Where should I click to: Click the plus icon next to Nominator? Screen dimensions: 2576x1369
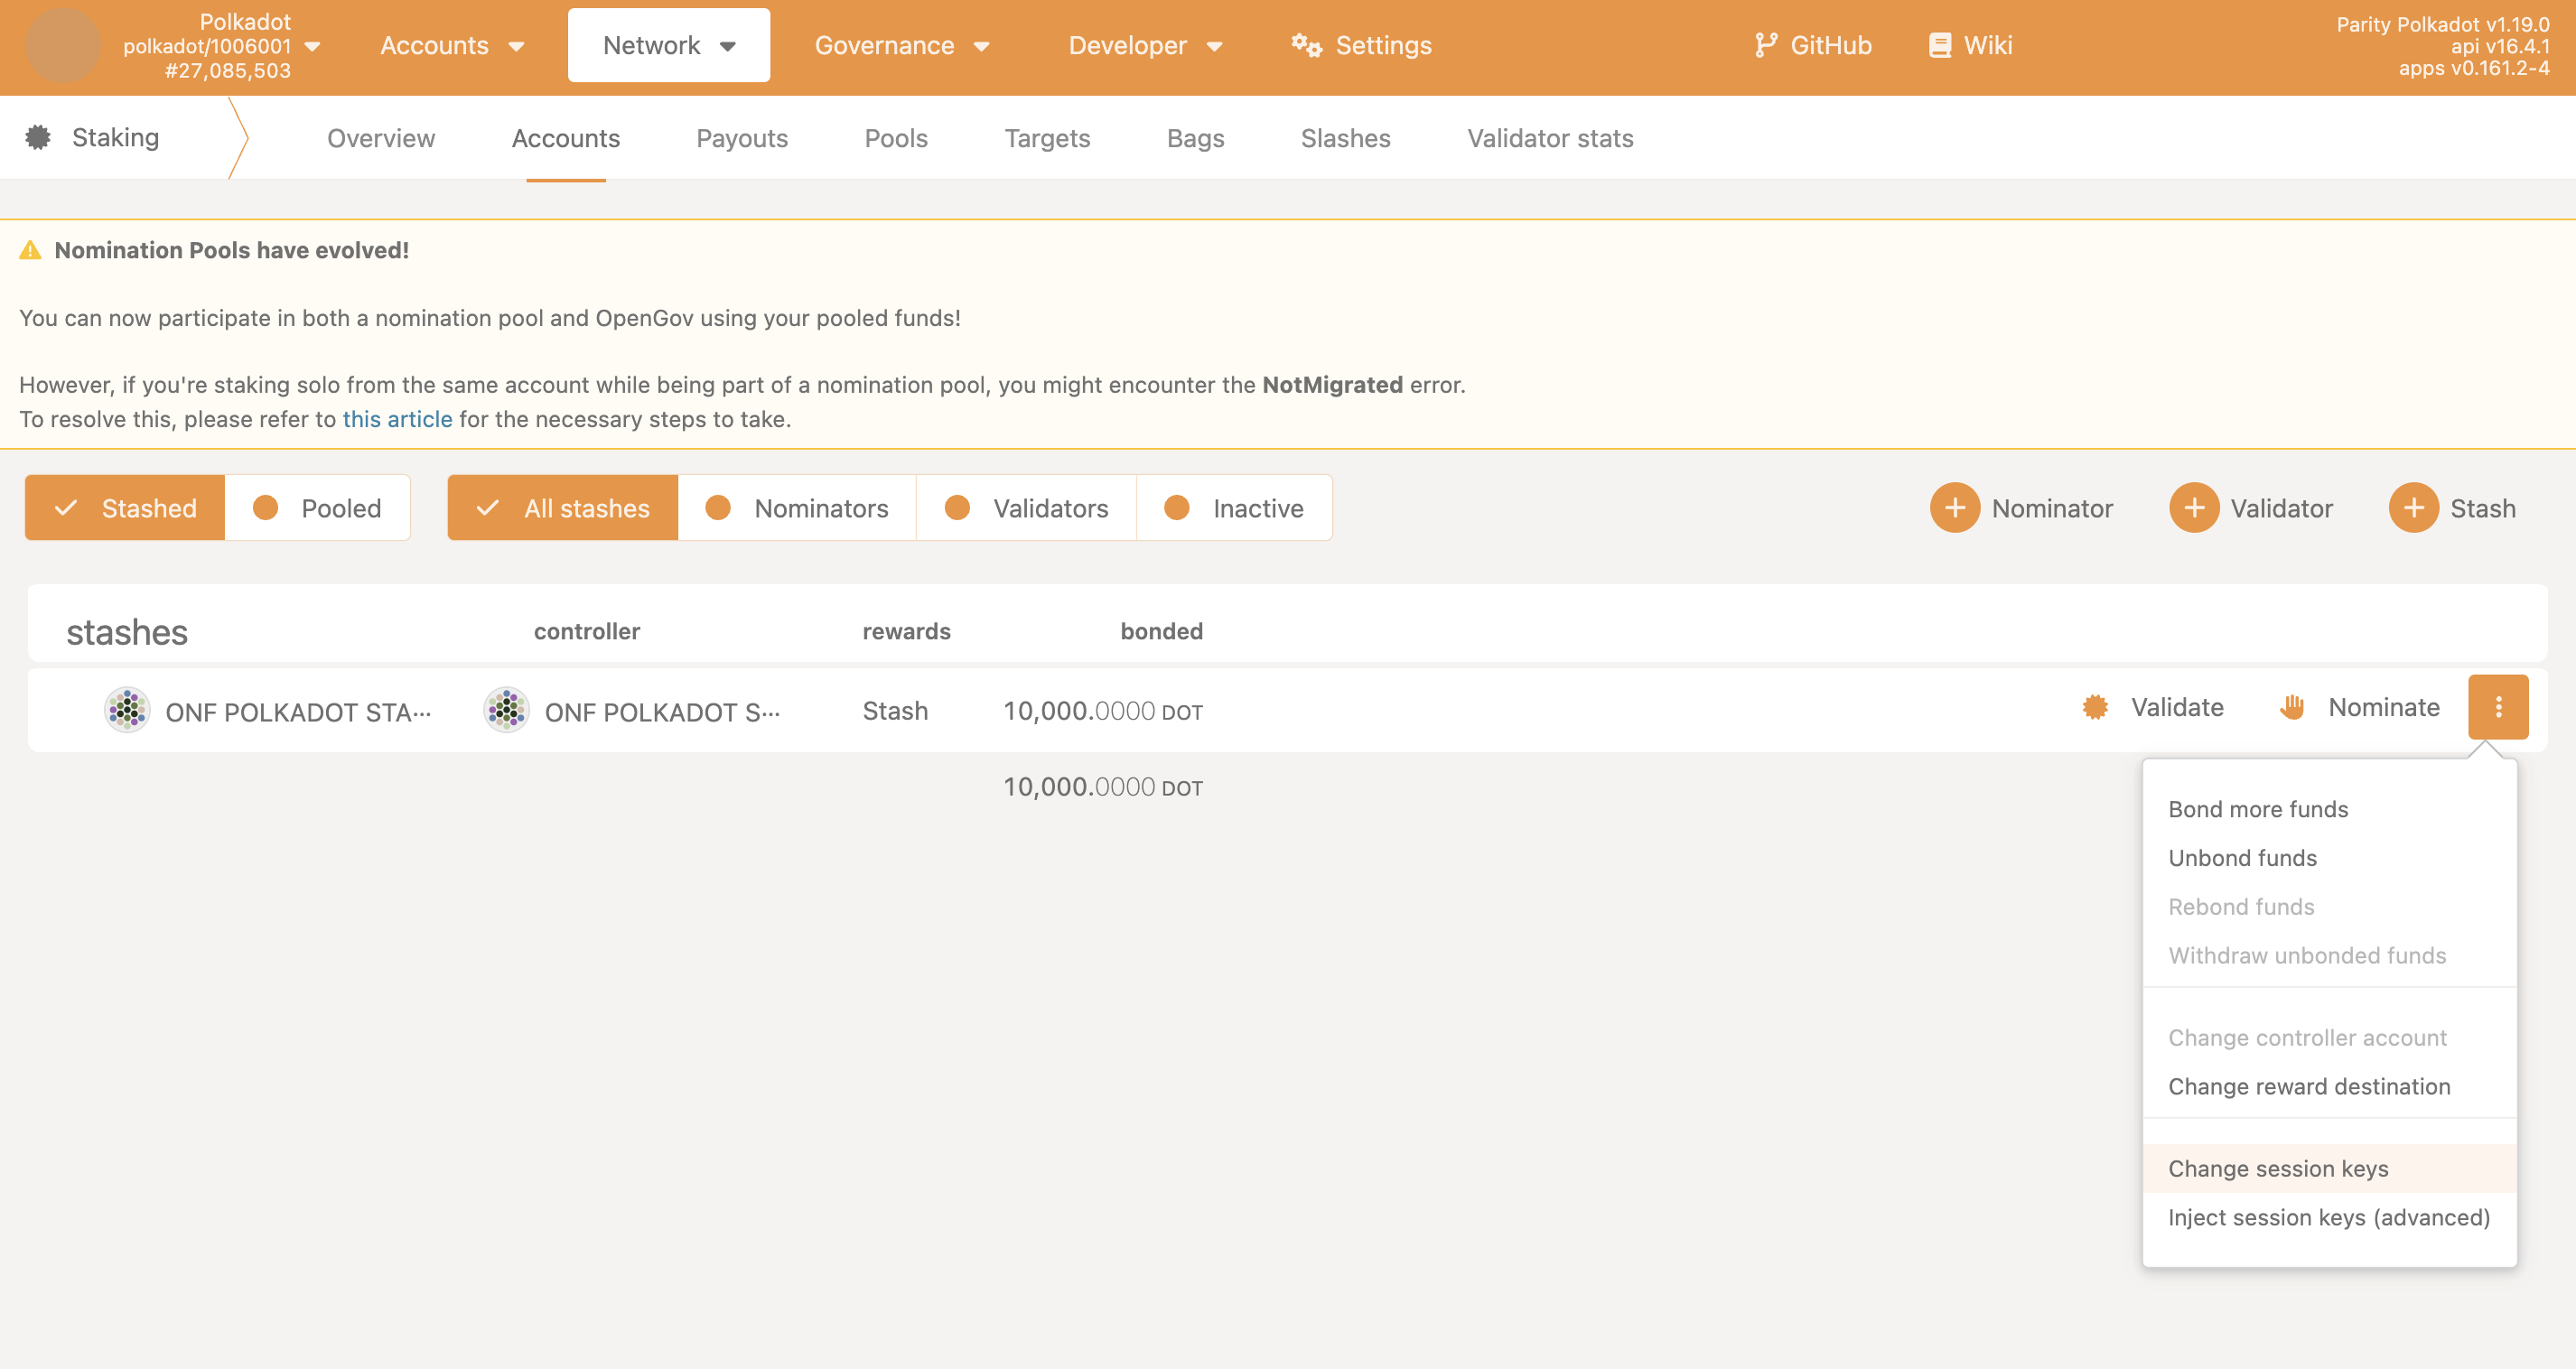1955,507
